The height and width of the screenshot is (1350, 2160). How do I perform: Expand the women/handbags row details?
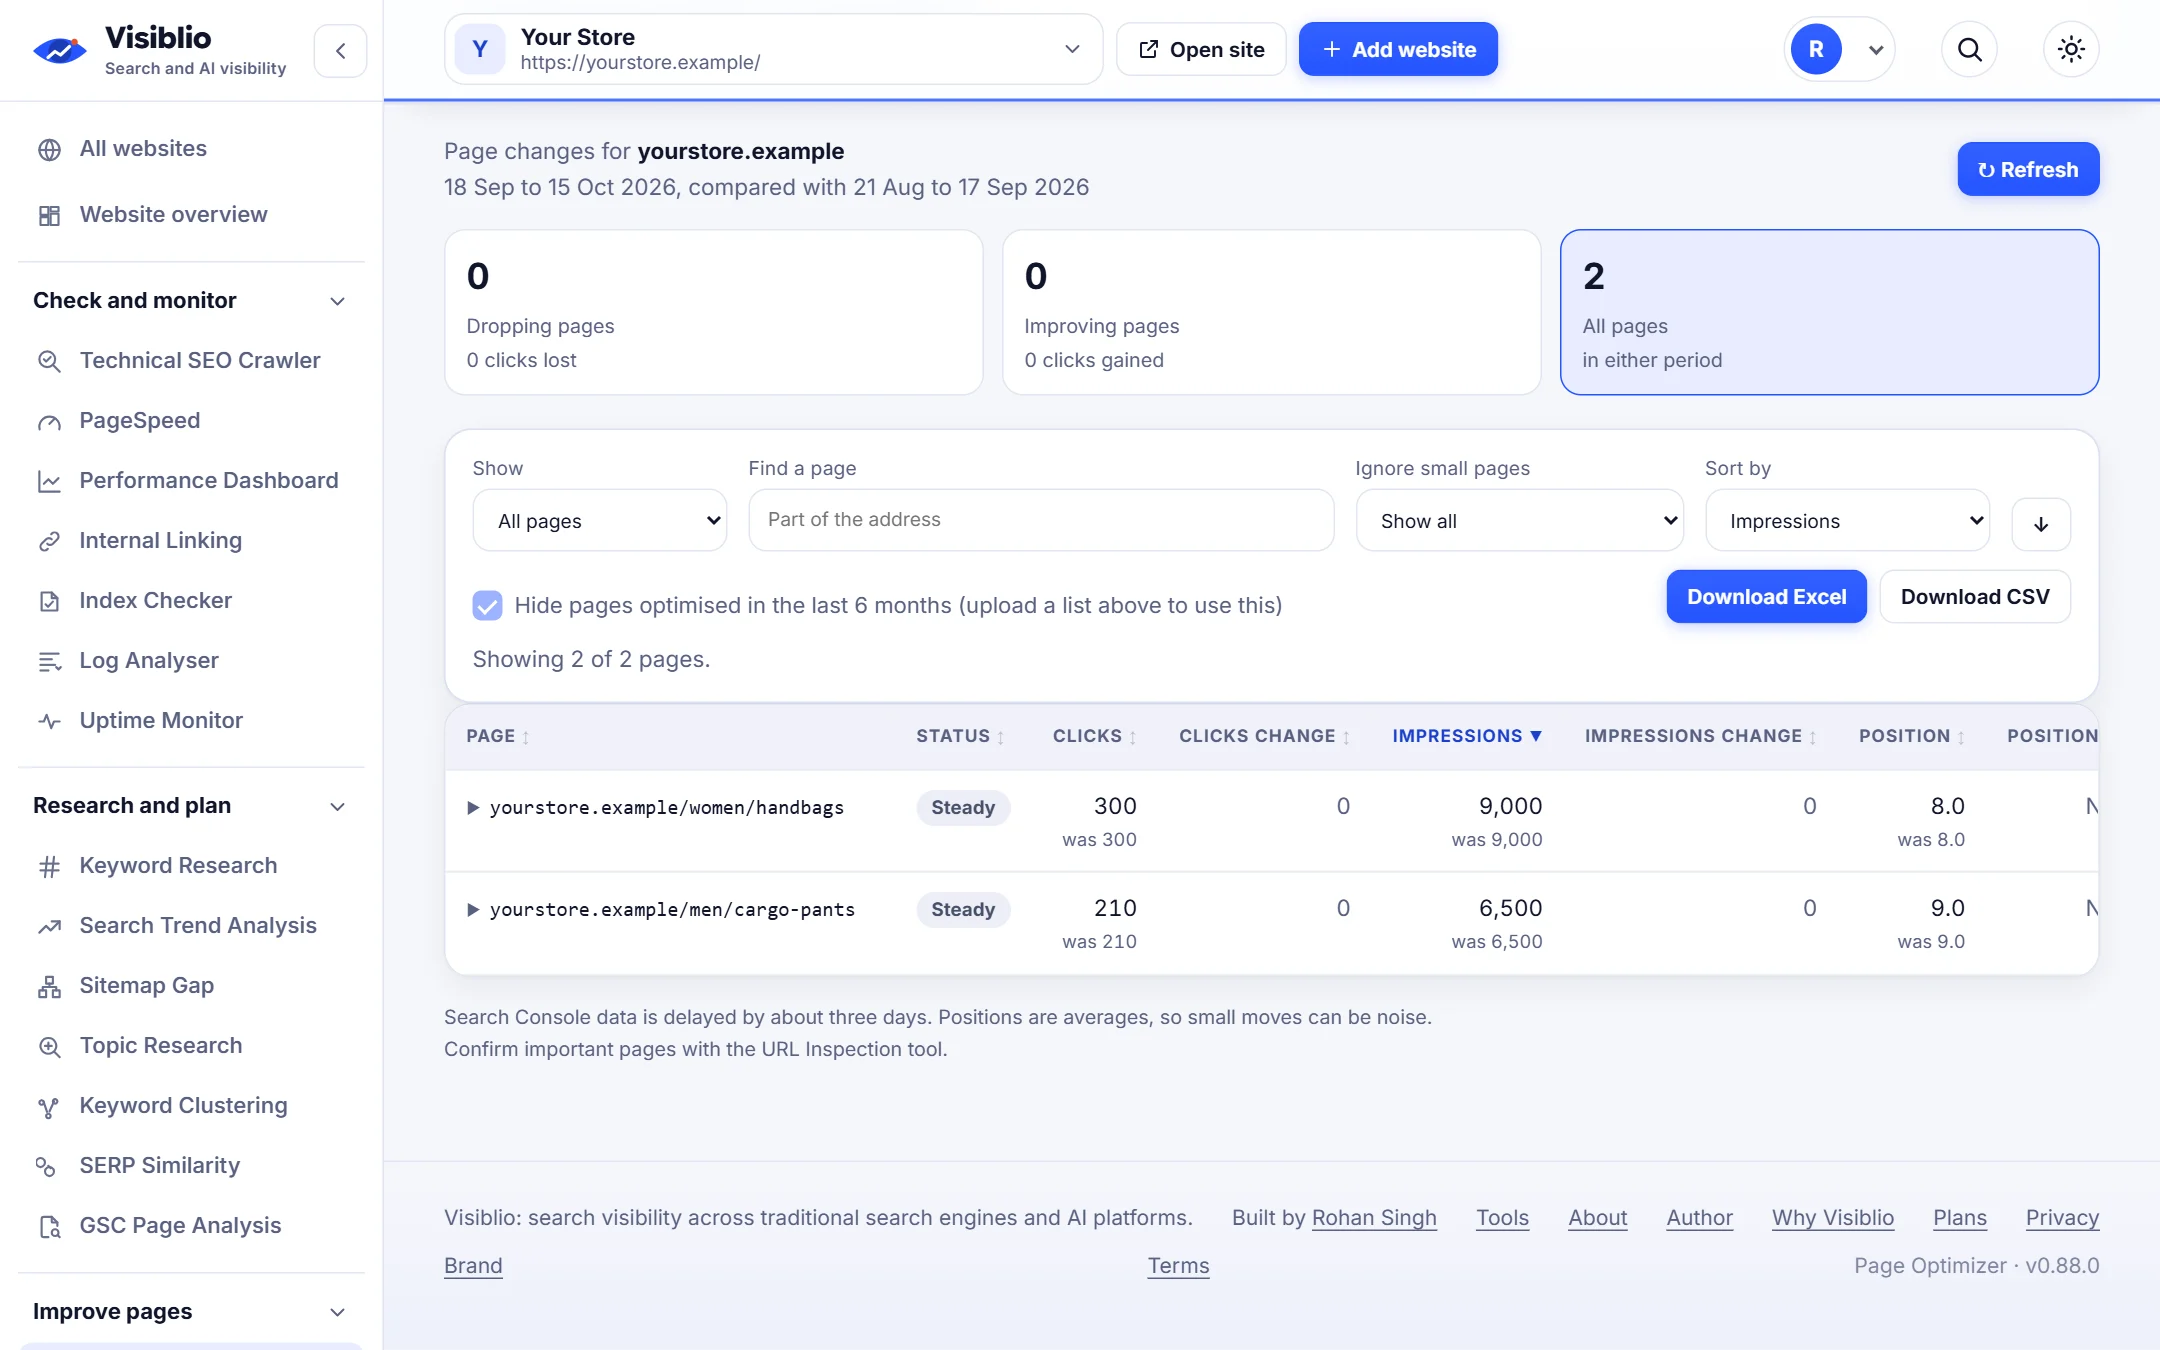coord(473,808)
